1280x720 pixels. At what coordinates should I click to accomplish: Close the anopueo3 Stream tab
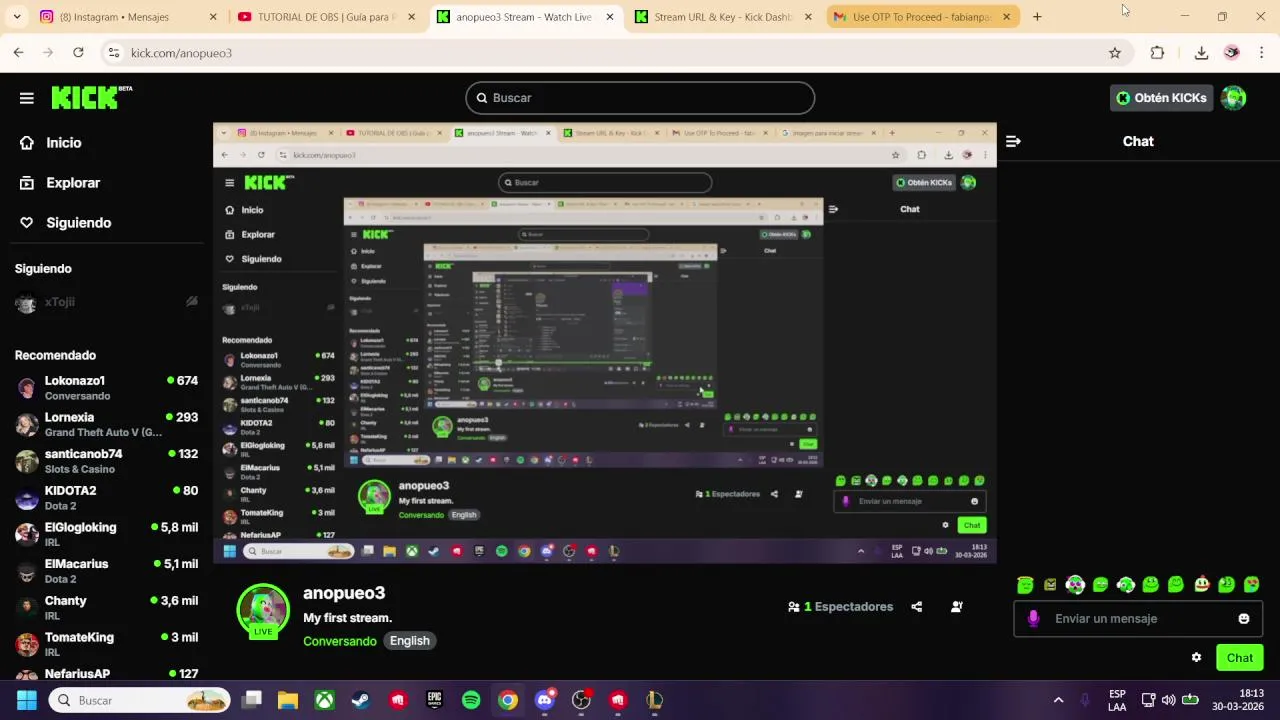click(610, 17)
